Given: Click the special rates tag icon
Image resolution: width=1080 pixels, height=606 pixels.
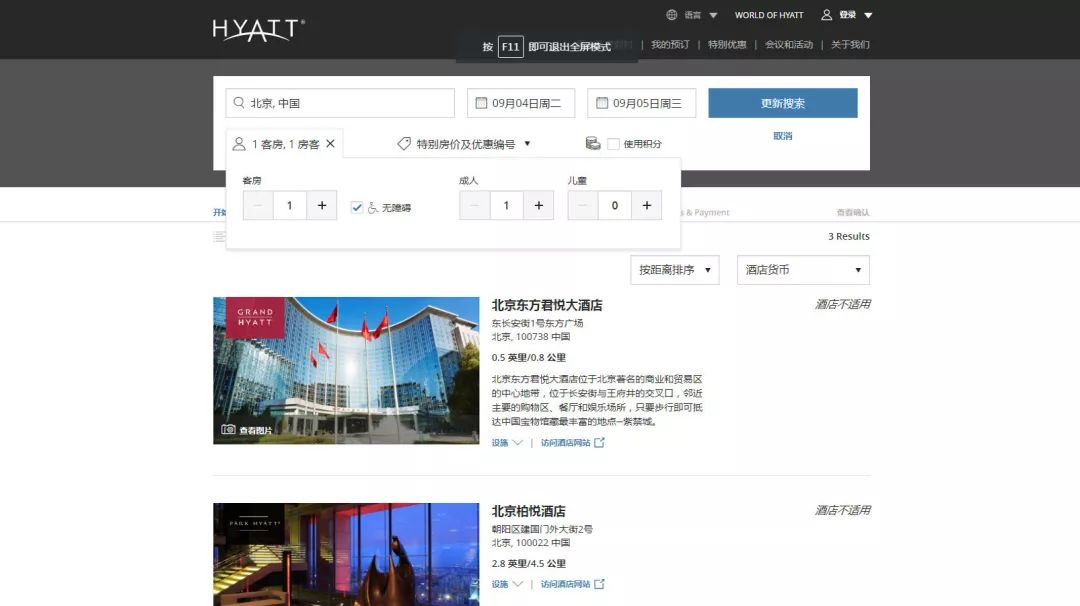Looking at the screenshot, I should click(404, 144).
